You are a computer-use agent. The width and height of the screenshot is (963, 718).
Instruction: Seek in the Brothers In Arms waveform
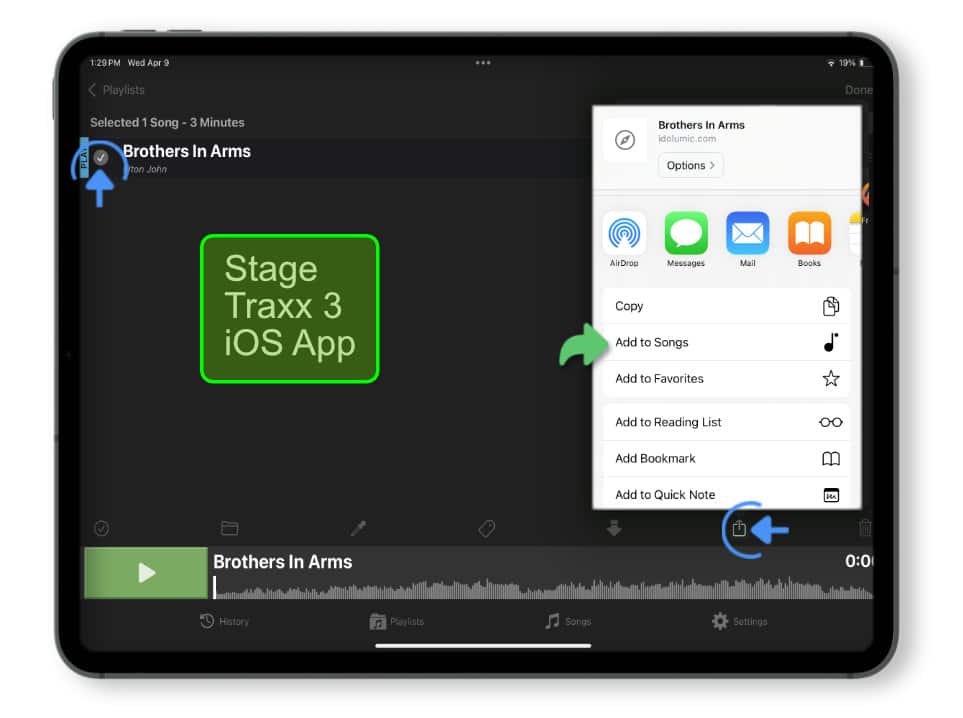point(543,588)
